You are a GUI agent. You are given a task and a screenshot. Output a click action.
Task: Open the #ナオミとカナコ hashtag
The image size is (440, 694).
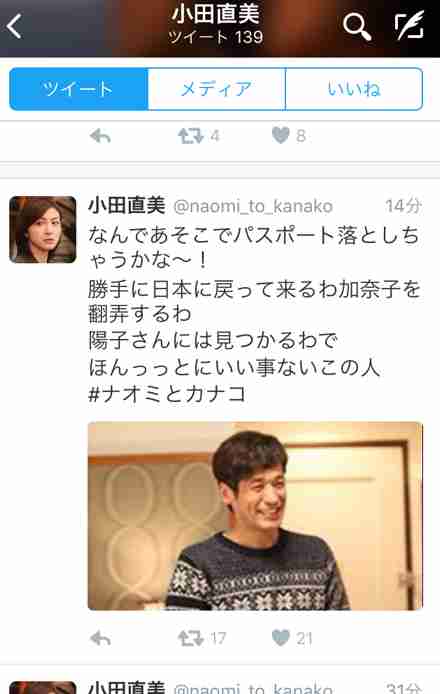[167, 393]
